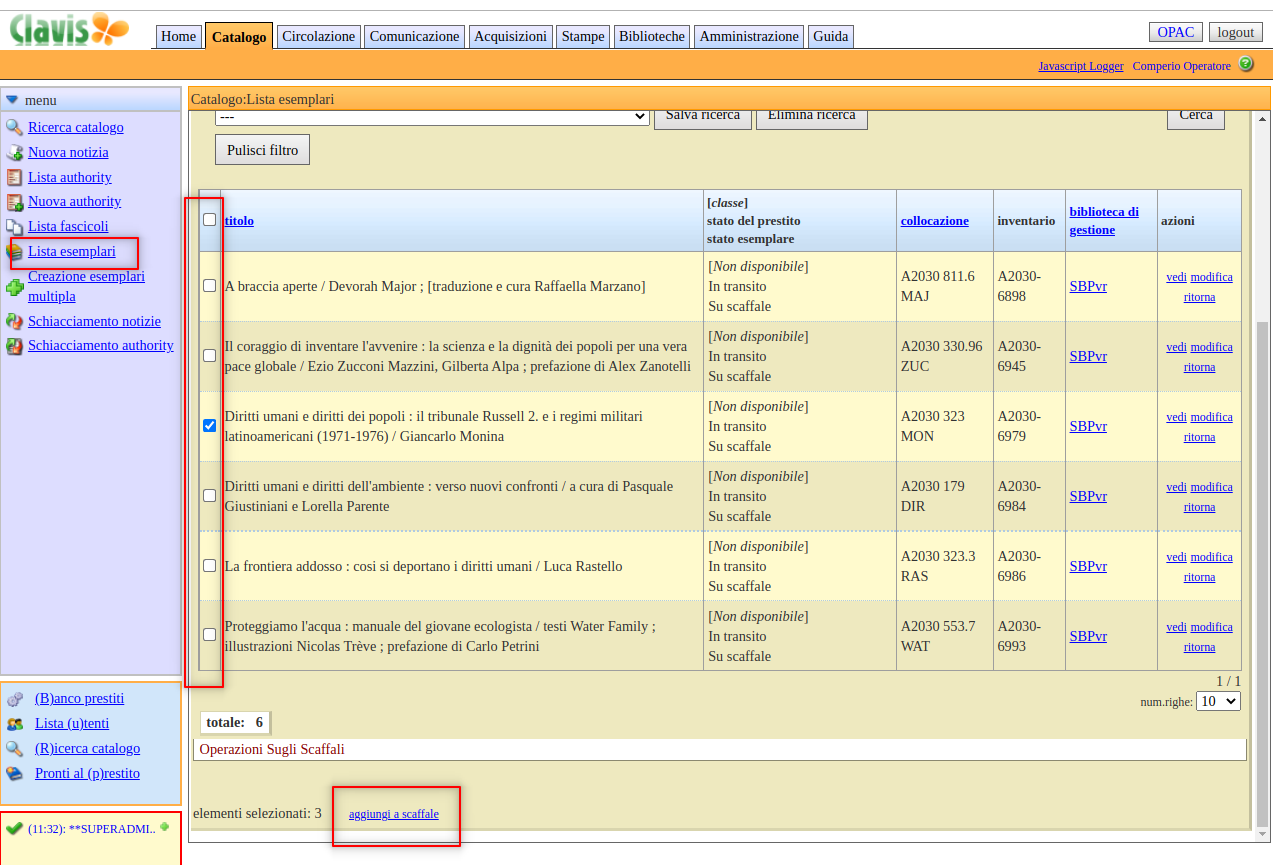
Task: Click the Ricerca catalogo magnifier icon
Action: pyautogui.click(x=14, y=128)
